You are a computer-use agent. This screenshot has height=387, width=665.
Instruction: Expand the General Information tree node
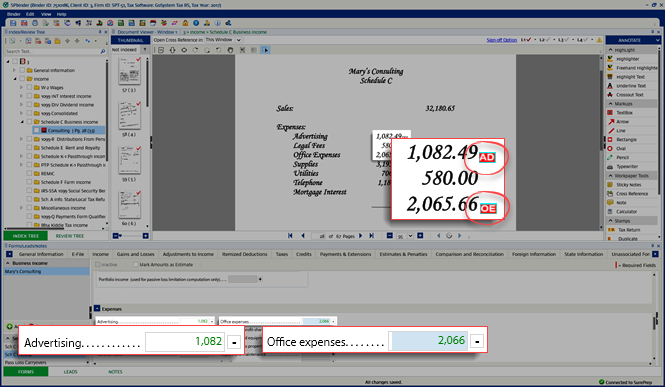coord(14,70)
